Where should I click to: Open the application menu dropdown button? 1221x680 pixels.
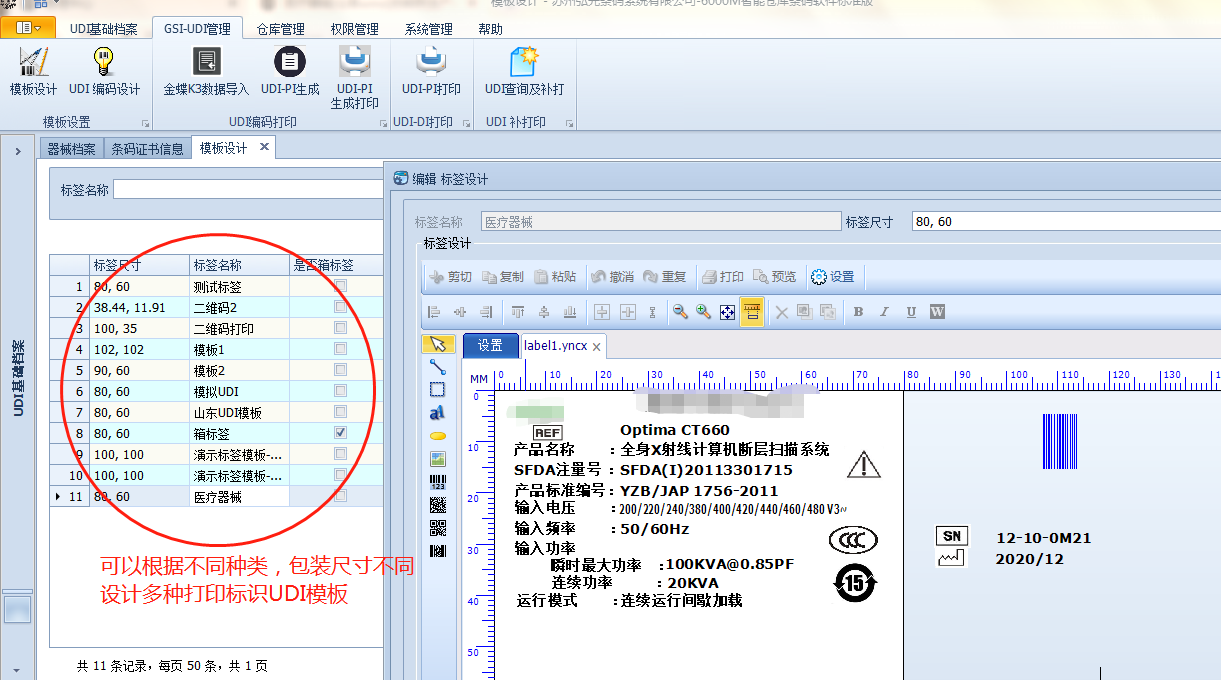click(x=27, y=28)
